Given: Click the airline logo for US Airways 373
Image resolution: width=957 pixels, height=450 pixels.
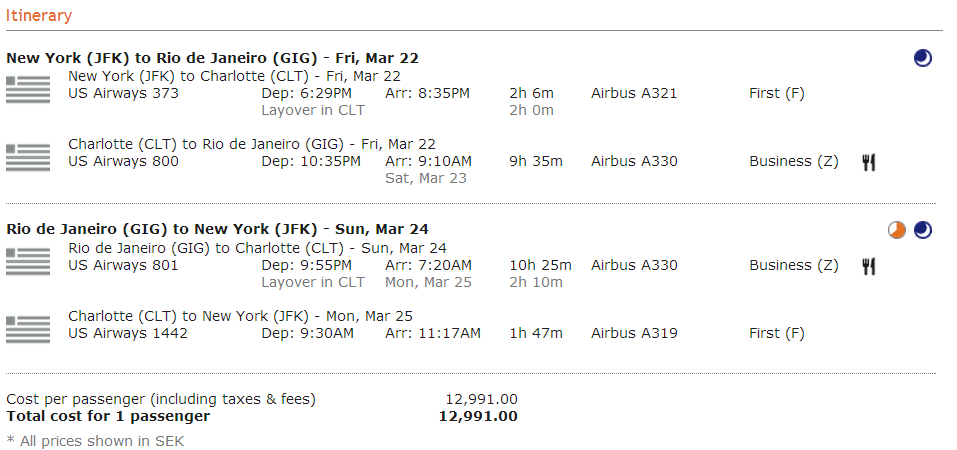Looking at the screenshot, I should [x=28, y=89].
